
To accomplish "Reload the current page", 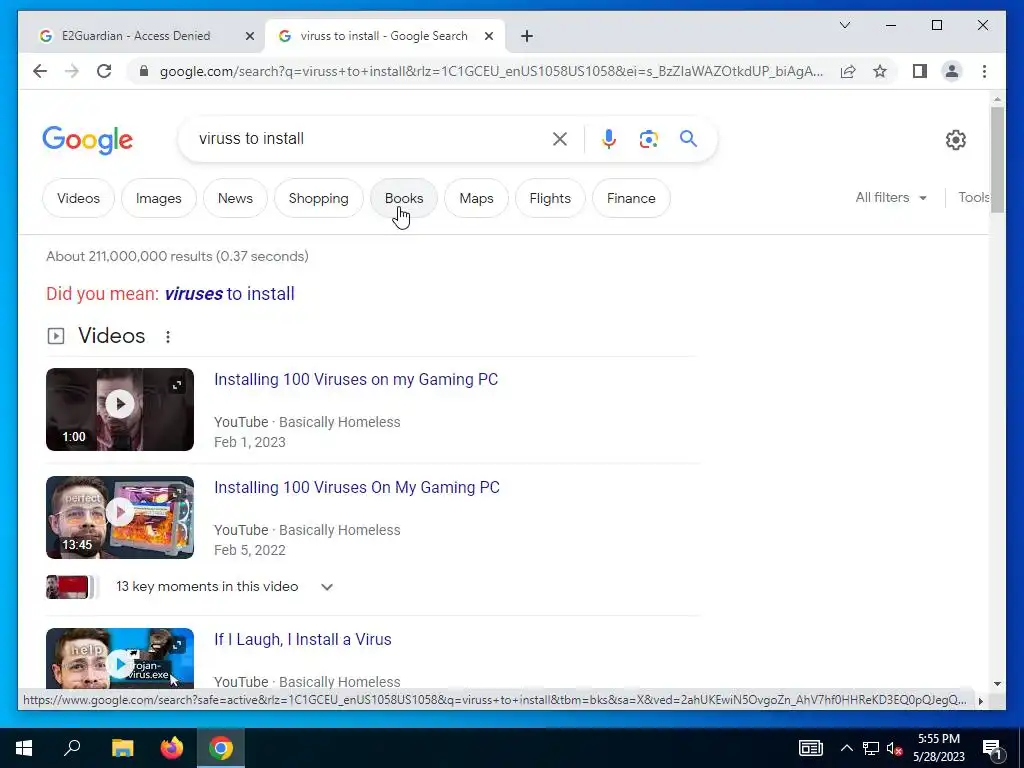I will coord(104,71).
